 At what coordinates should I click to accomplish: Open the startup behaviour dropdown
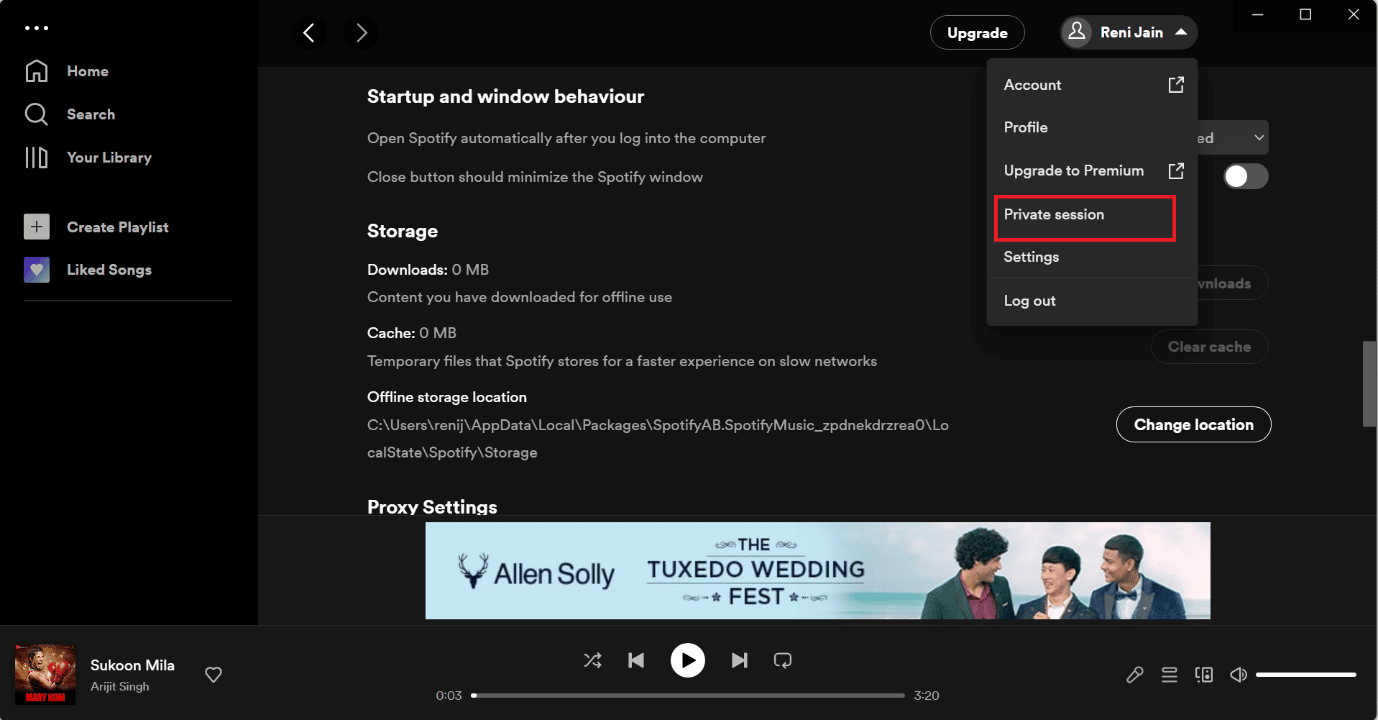(x=1233, y=138)
